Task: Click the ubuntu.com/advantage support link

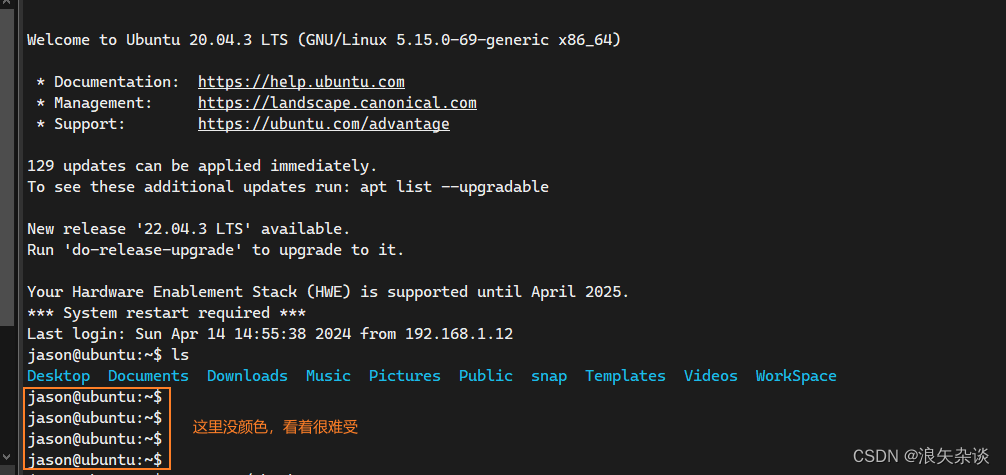Action: (323, 124)
